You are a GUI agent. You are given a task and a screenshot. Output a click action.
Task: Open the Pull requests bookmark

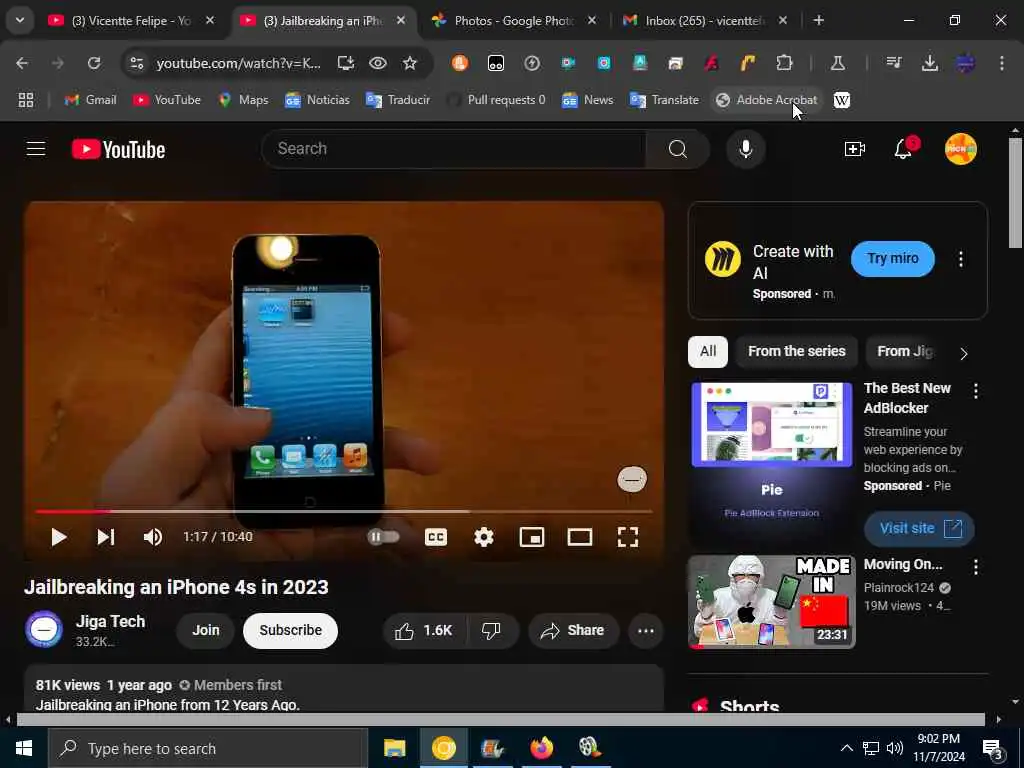(497, 100)
